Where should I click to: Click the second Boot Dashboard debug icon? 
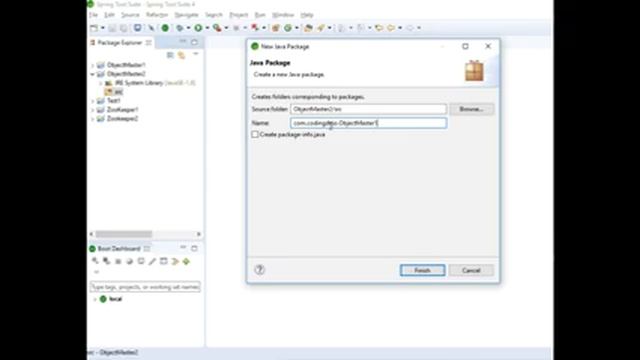pos(107,261)
